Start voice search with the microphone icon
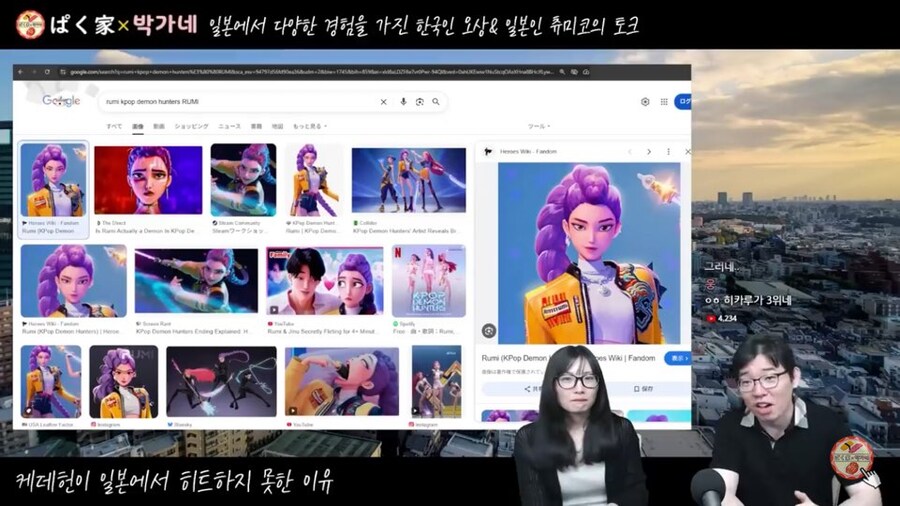This screenshot has width=900, height=506. pos(404,102)
